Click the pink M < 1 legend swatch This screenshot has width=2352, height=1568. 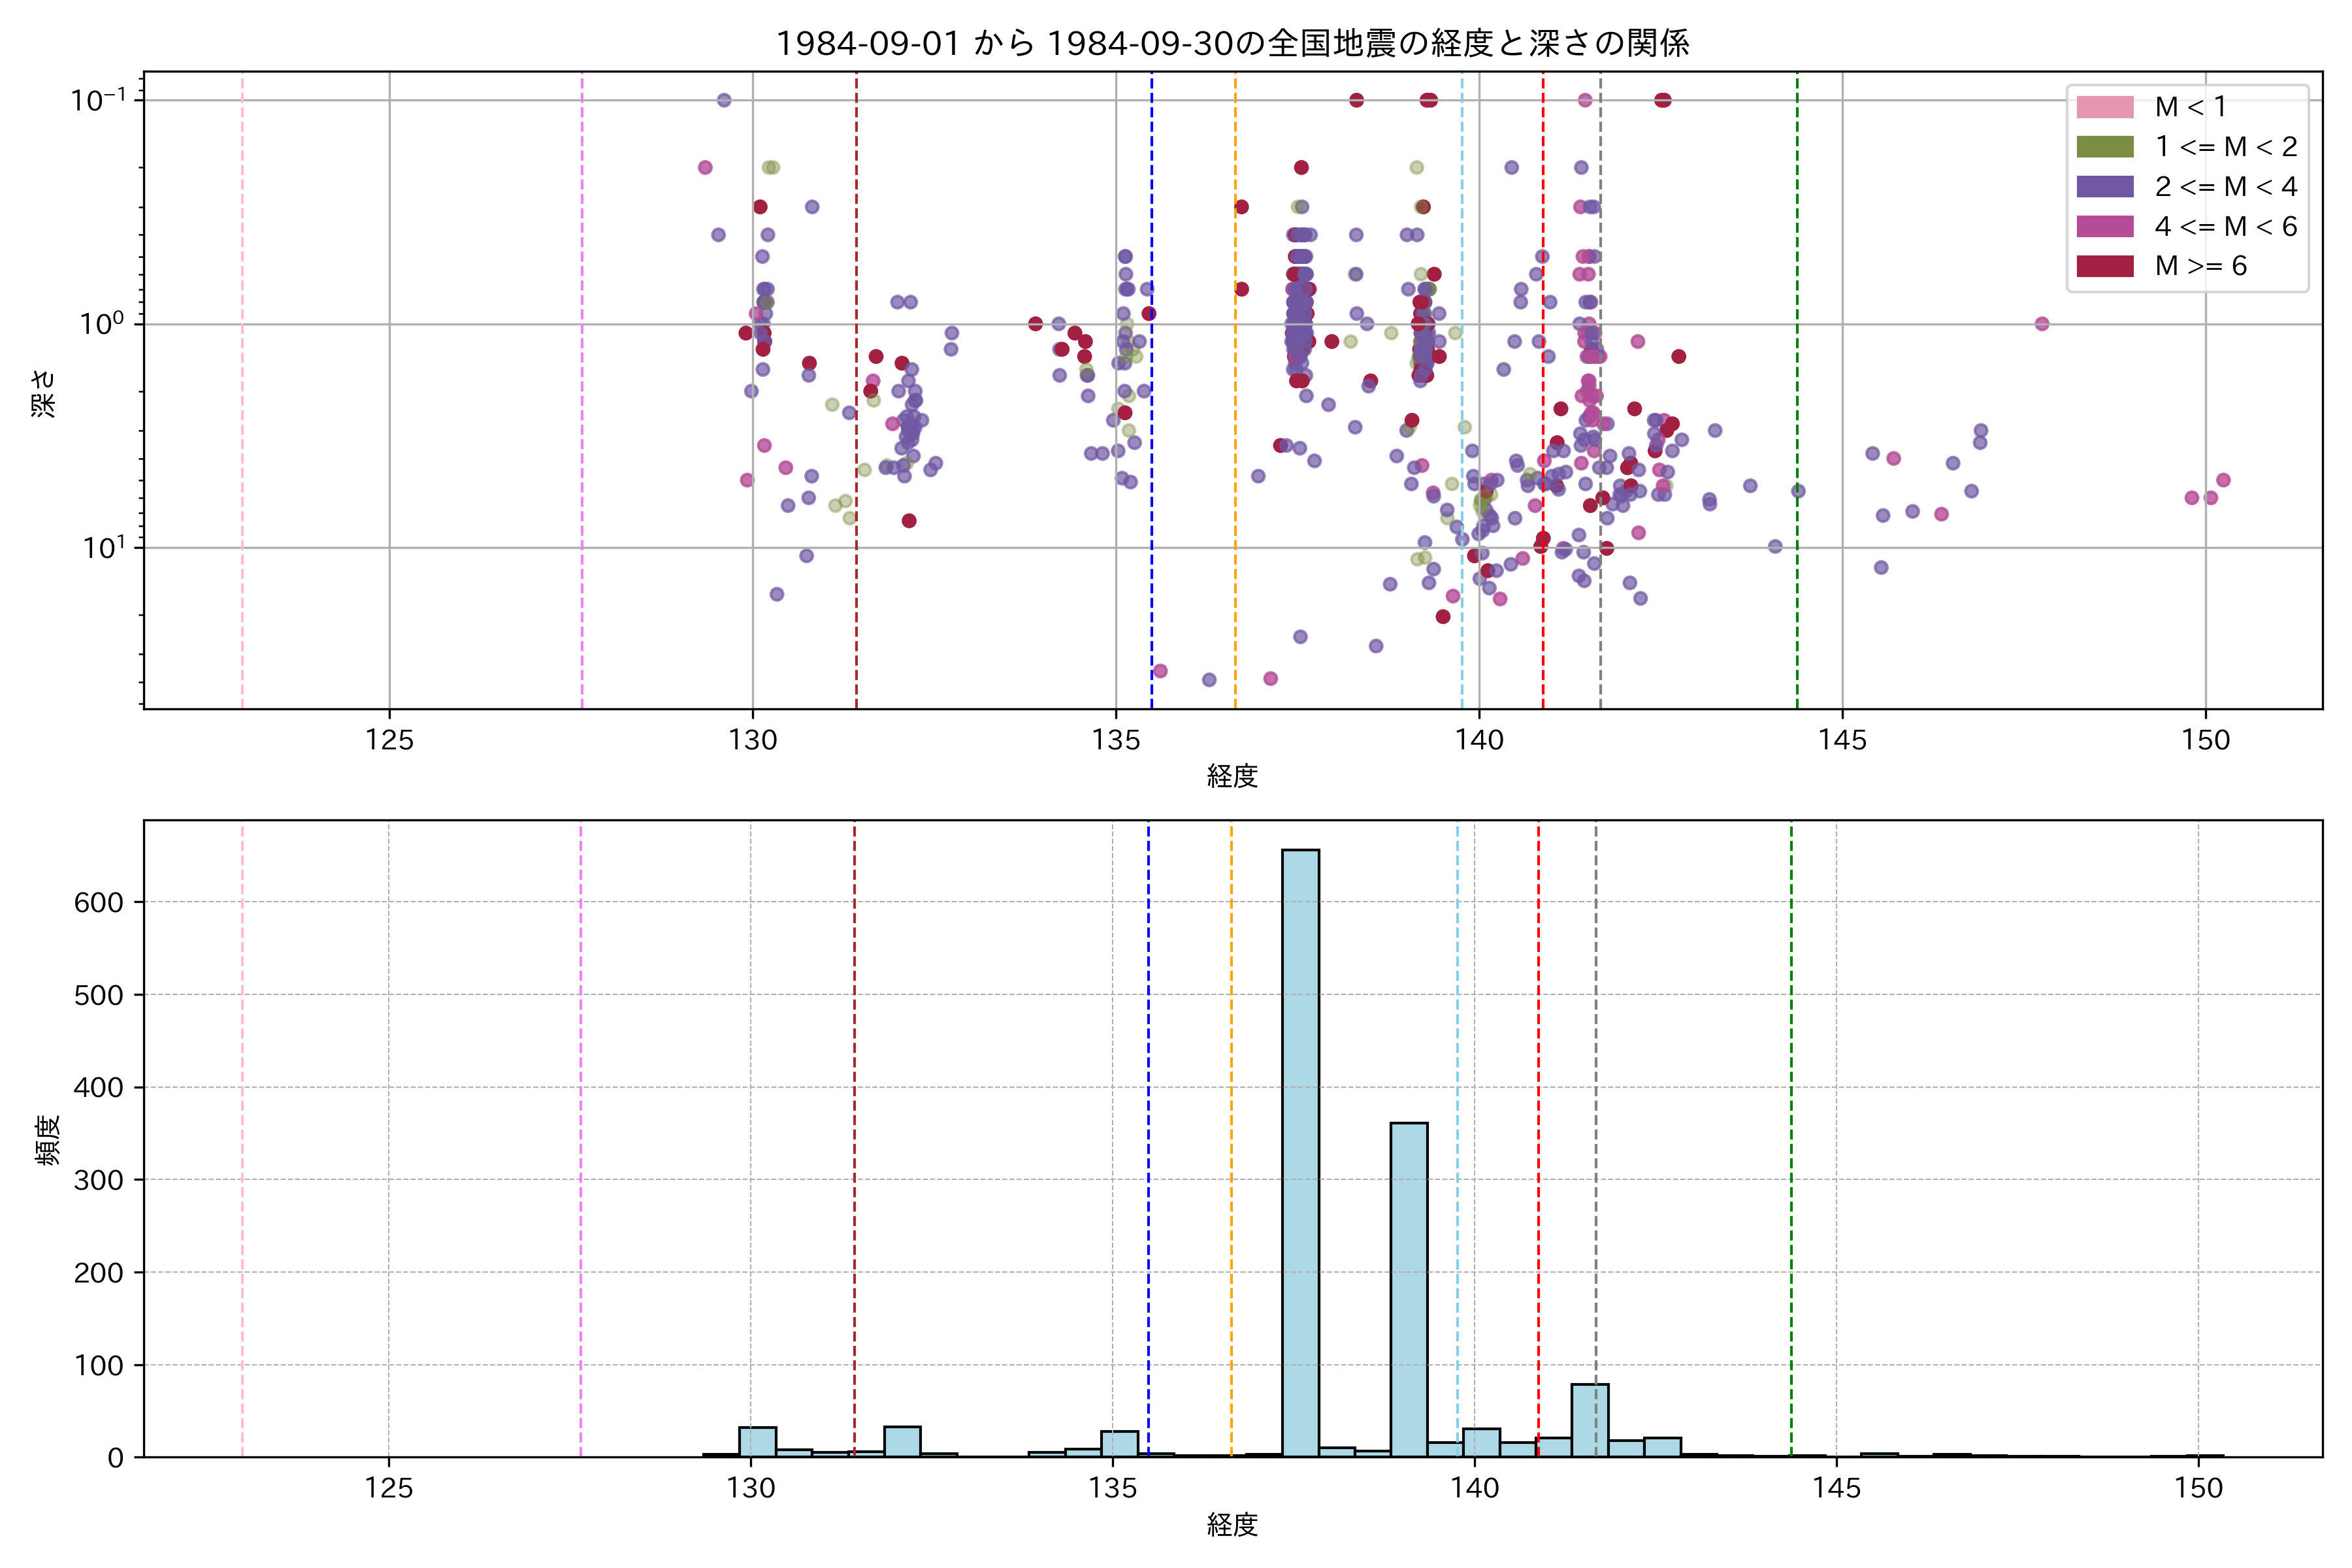(x=2104, y=107)
